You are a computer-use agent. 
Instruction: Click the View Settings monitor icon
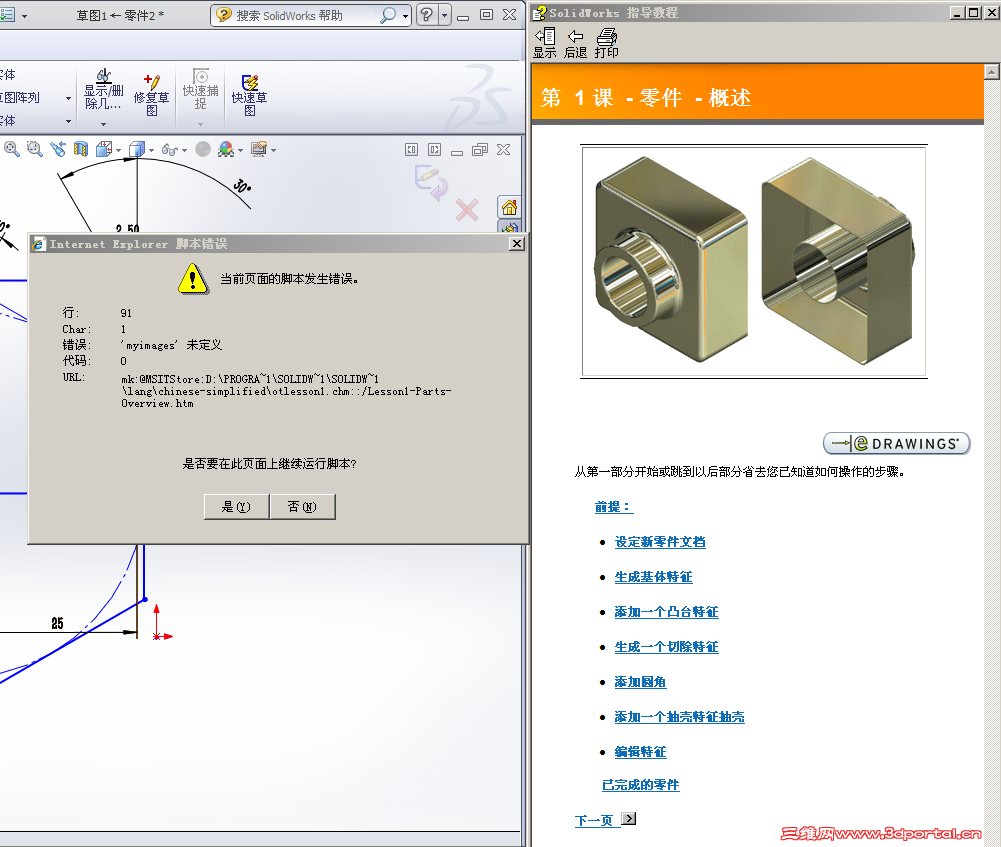click(x=259, y=149)
